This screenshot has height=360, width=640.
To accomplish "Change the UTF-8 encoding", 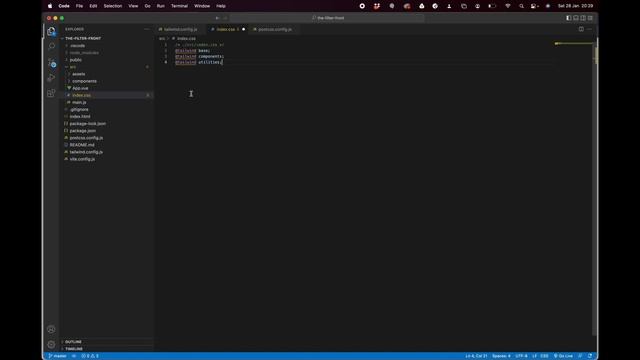I will 521,356.
